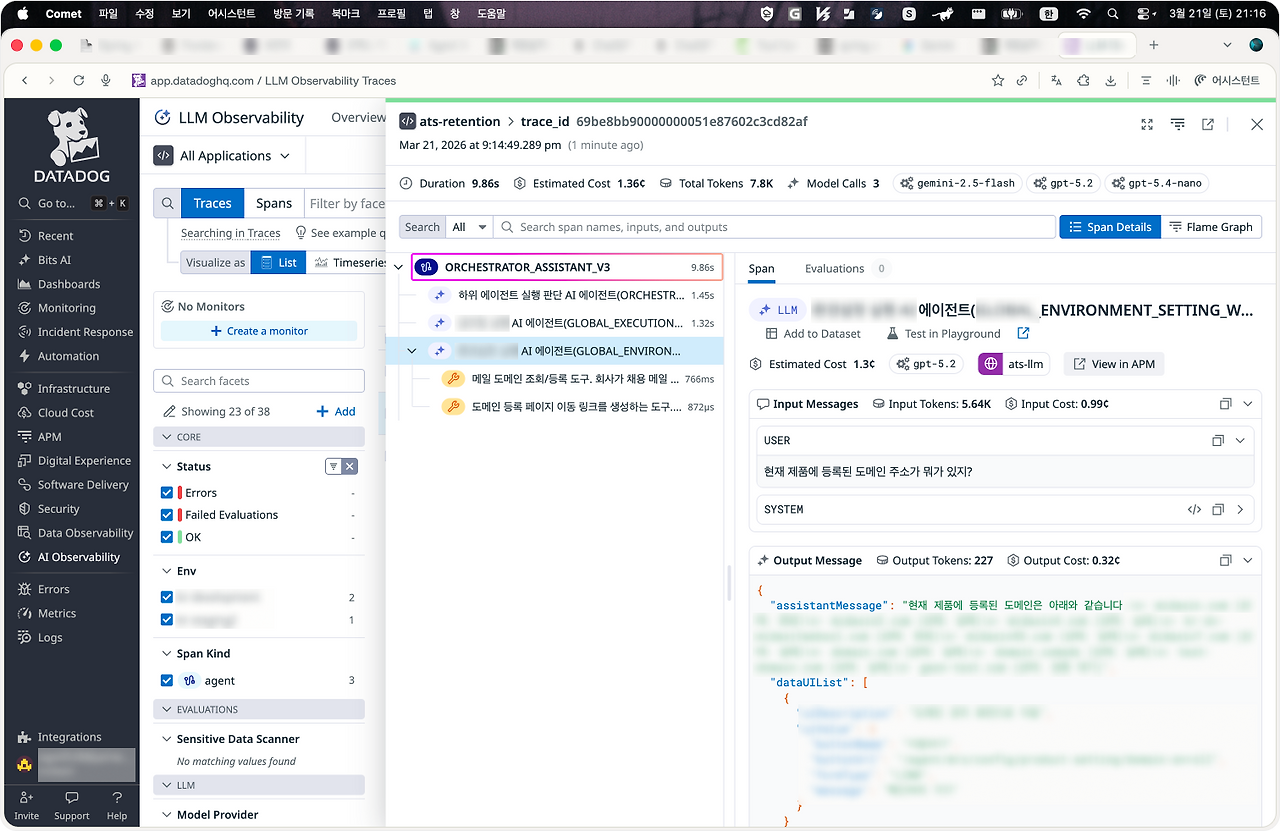The height and width of the screenshot is (831, 1280).
Task: Open APM in the left sidebar
Action: pyautogui.click(x=50, y=436)
